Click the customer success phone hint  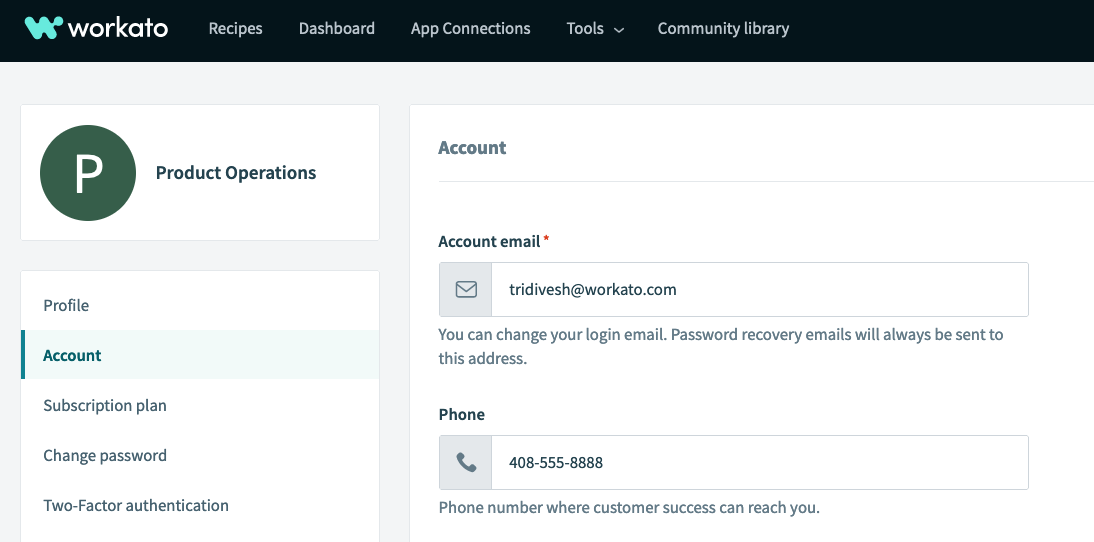(629, 508)
